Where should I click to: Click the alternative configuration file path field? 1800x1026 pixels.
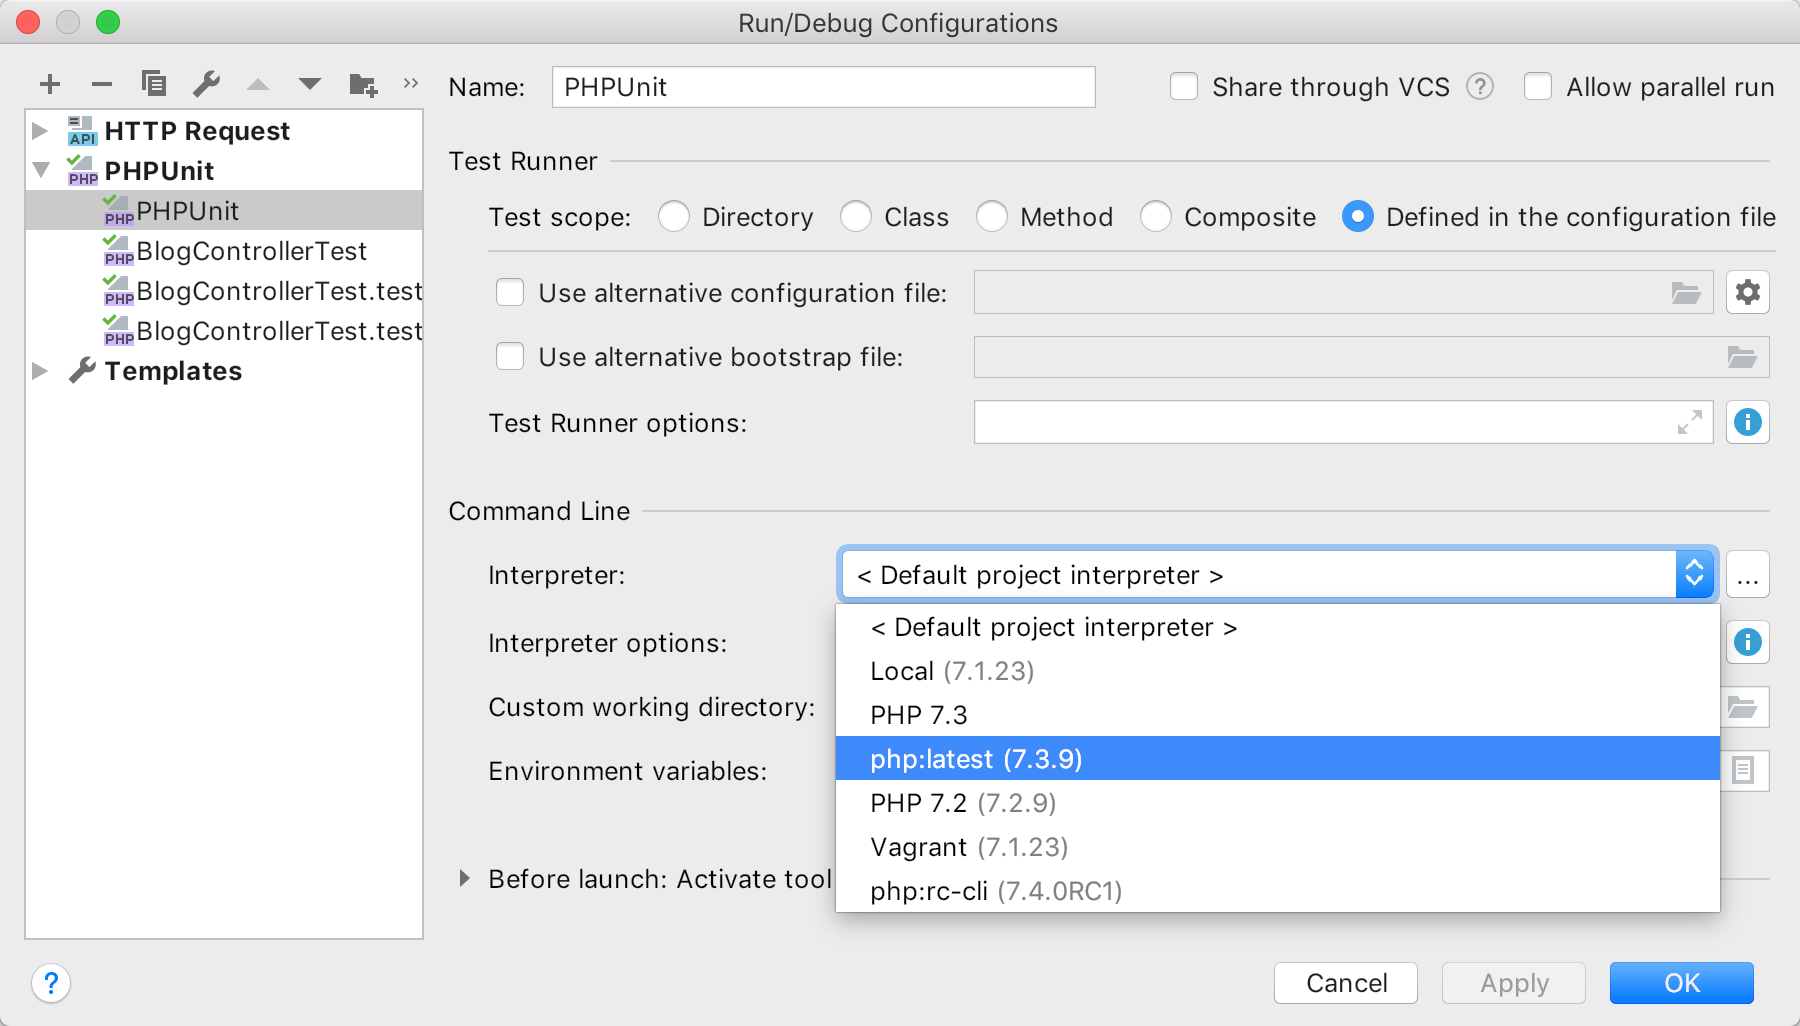(x=1344, y=292)
